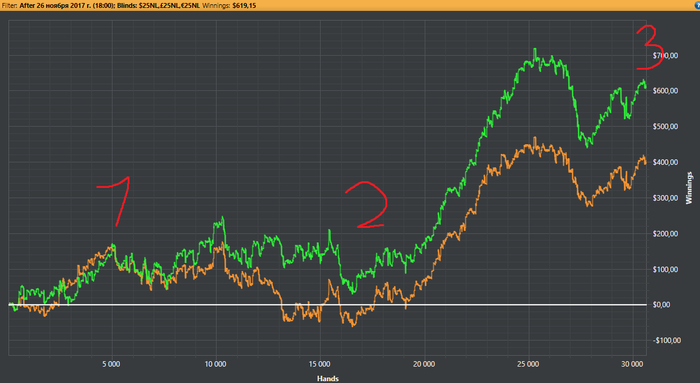Click the "After 26 ноября 2017 г. (18:00)" filter text

coord(67,6)
